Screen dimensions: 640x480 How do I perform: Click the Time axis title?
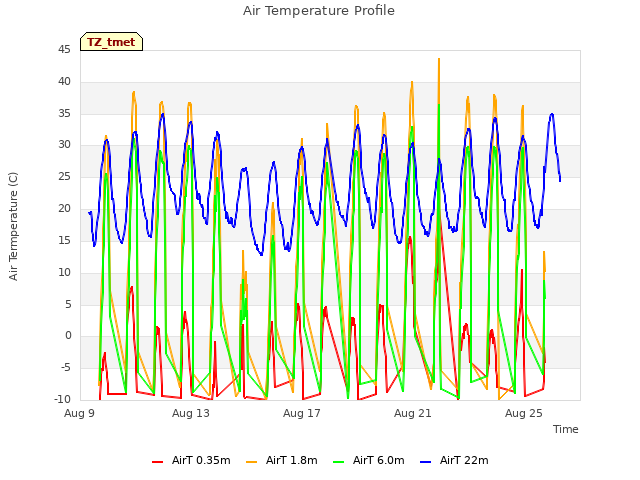565,429
